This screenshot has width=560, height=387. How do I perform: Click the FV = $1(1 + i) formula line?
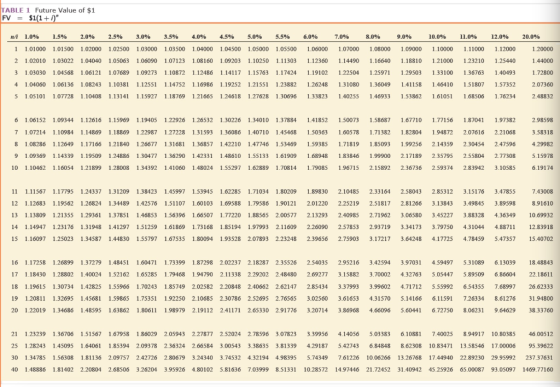[29, 18]
